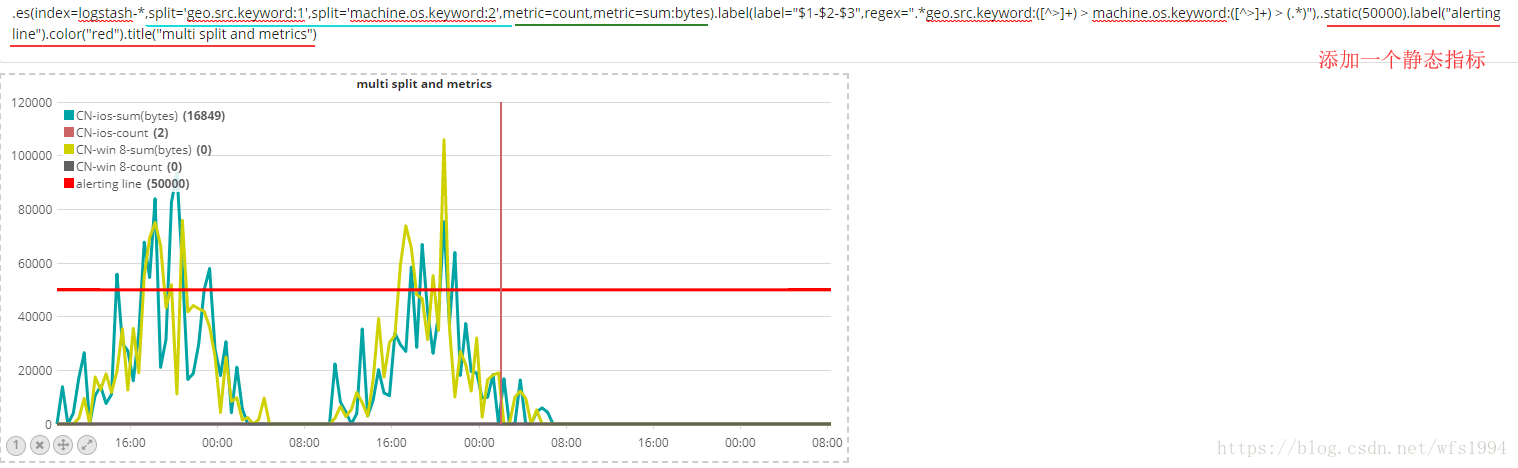This screenshot has height=468, width=1518.
Task: Click the 80000 y-axis label
Action: [35, 210]
